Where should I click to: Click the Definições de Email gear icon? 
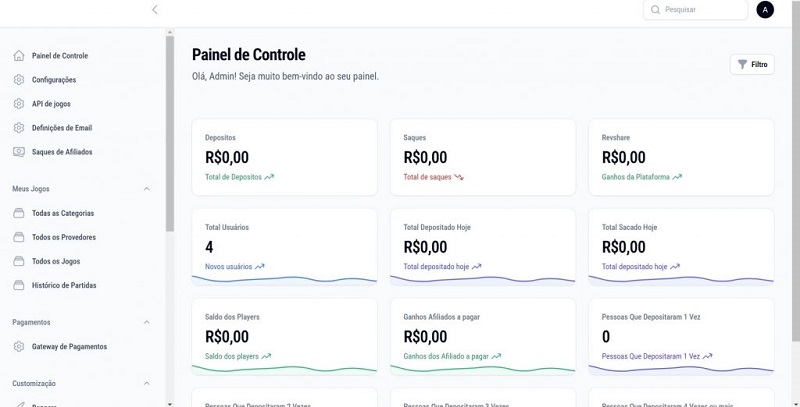(19, 128)
